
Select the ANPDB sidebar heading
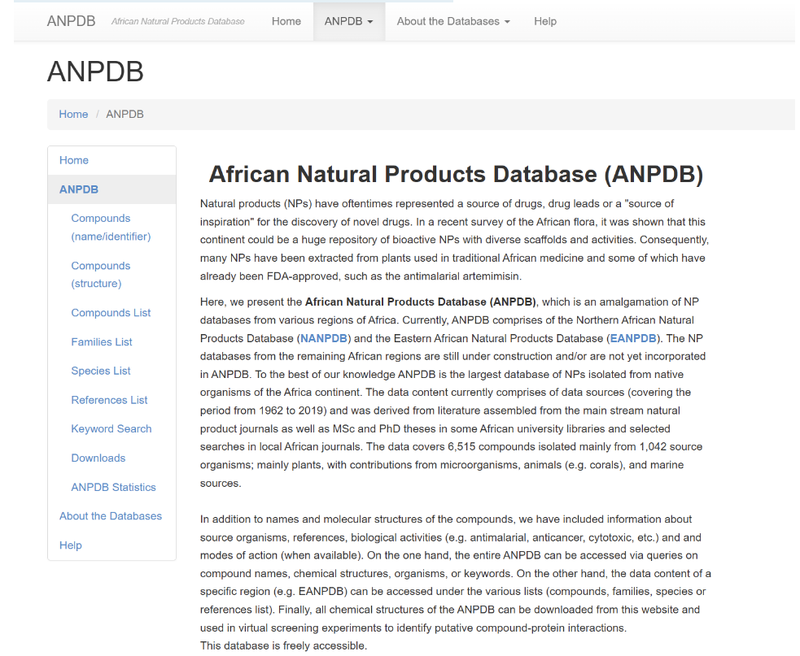[x=79, y=189]
